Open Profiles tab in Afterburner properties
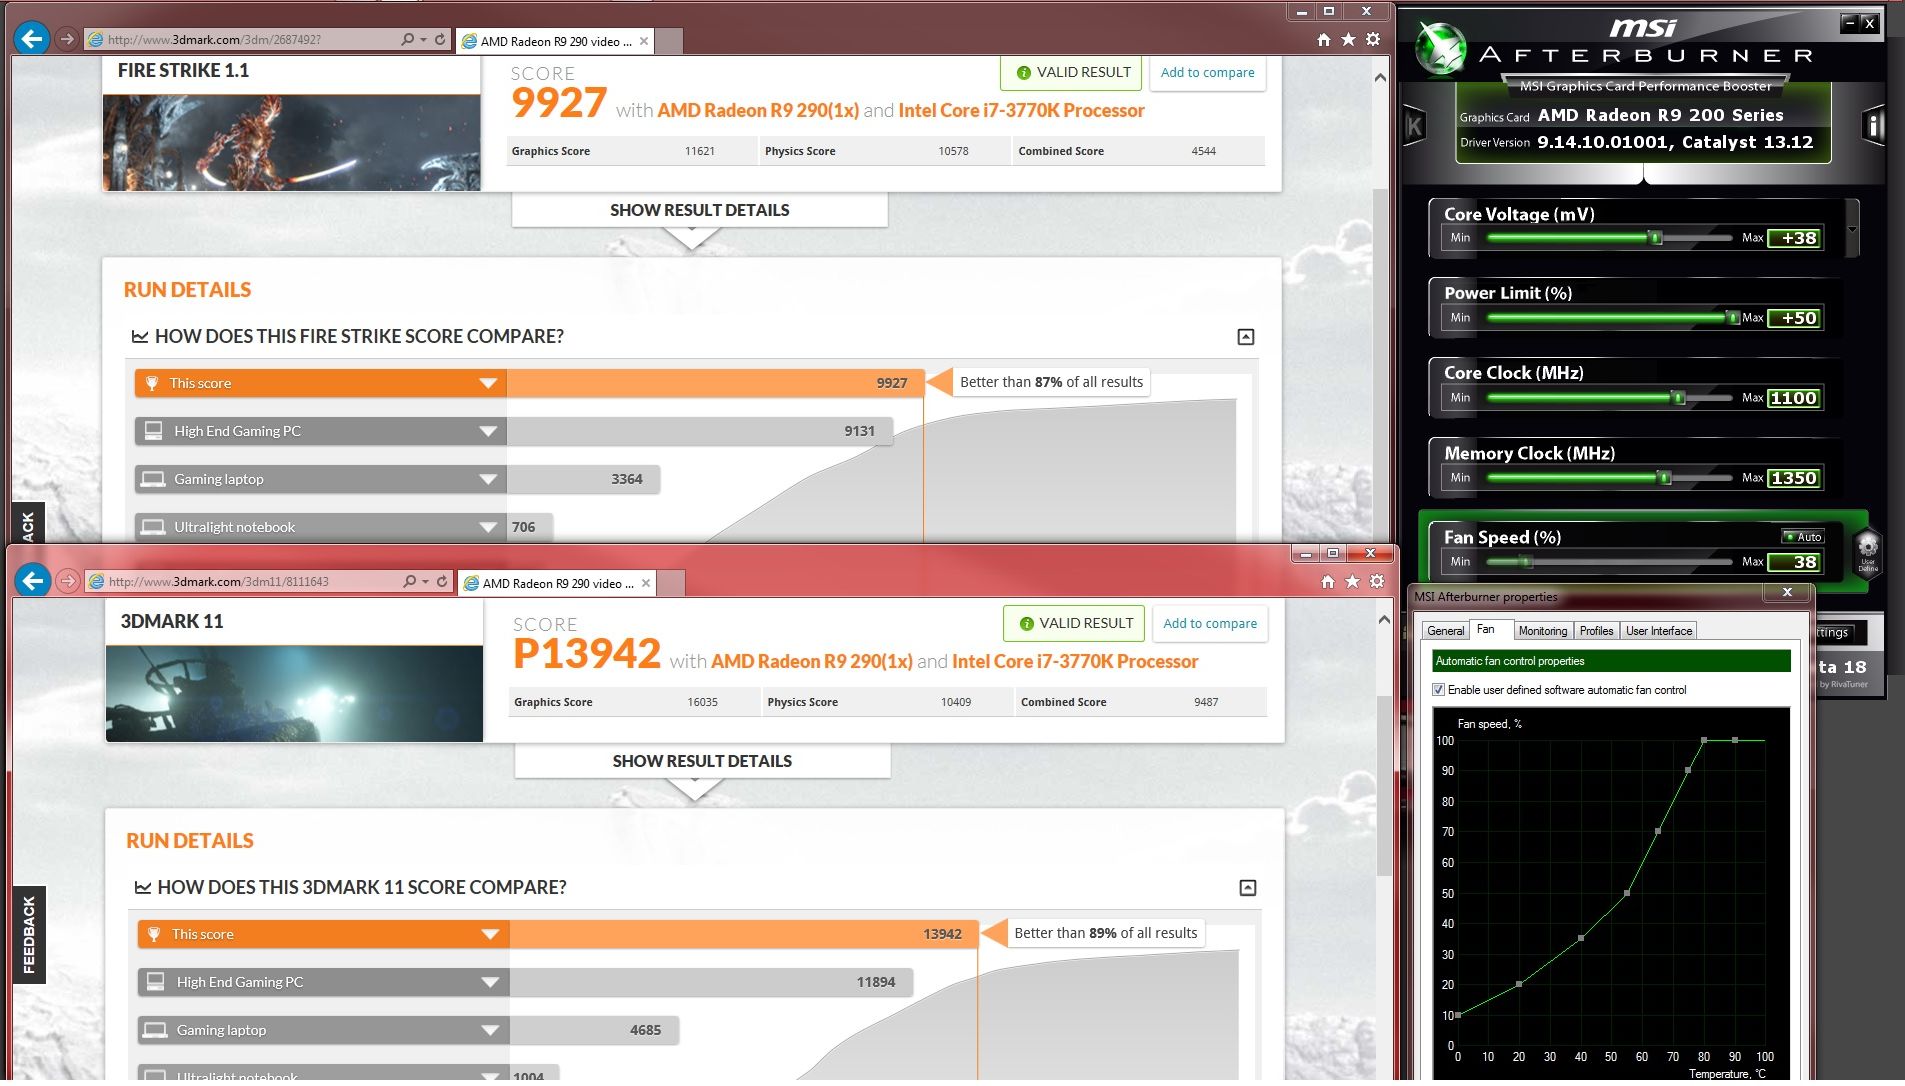The image size is (1905, 1086). click(1596, 631)
